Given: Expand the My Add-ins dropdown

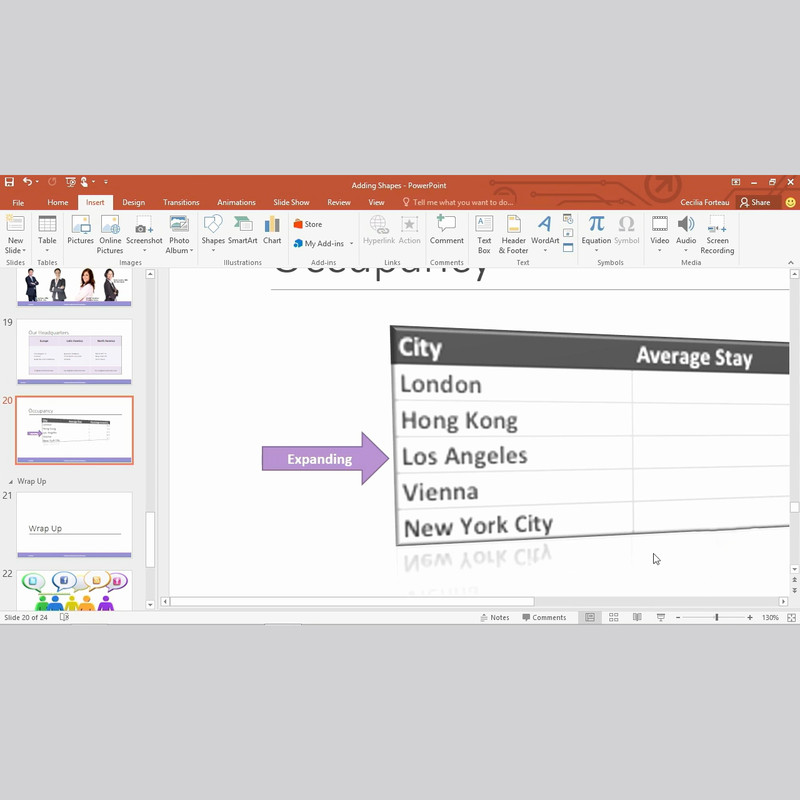Looking at the screenshot, I should pos(351,244).
